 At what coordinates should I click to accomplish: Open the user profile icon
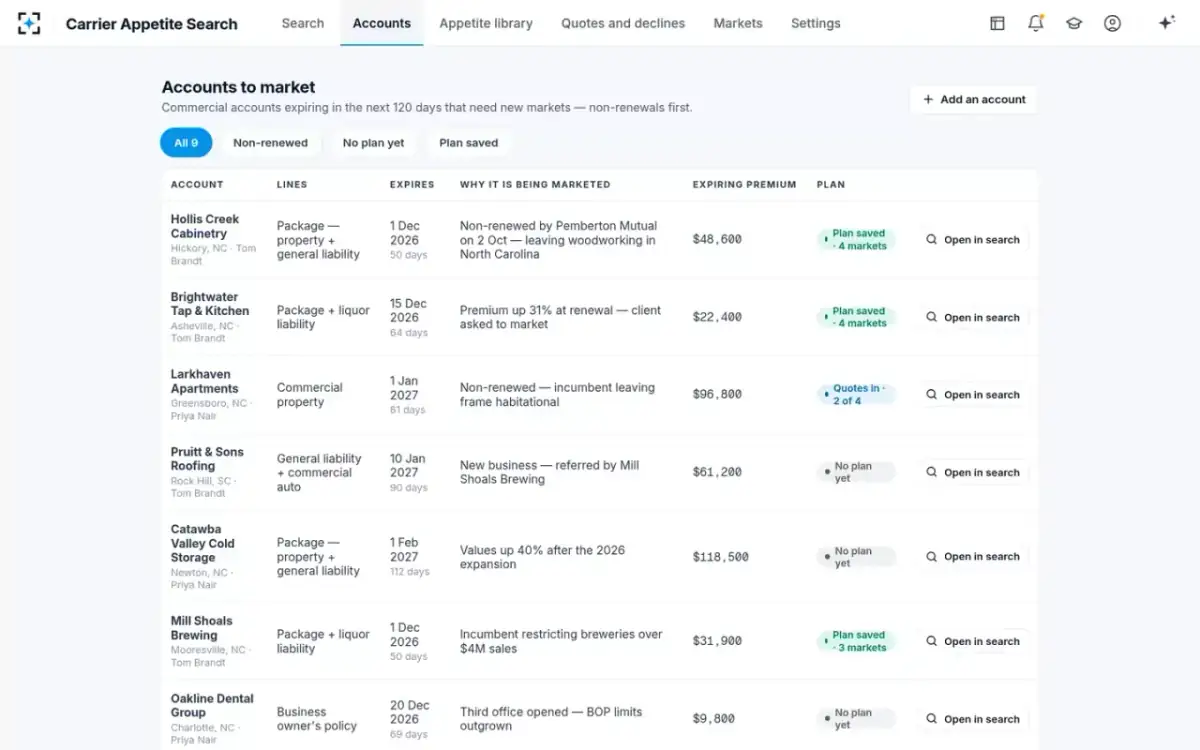(1112, 23)
